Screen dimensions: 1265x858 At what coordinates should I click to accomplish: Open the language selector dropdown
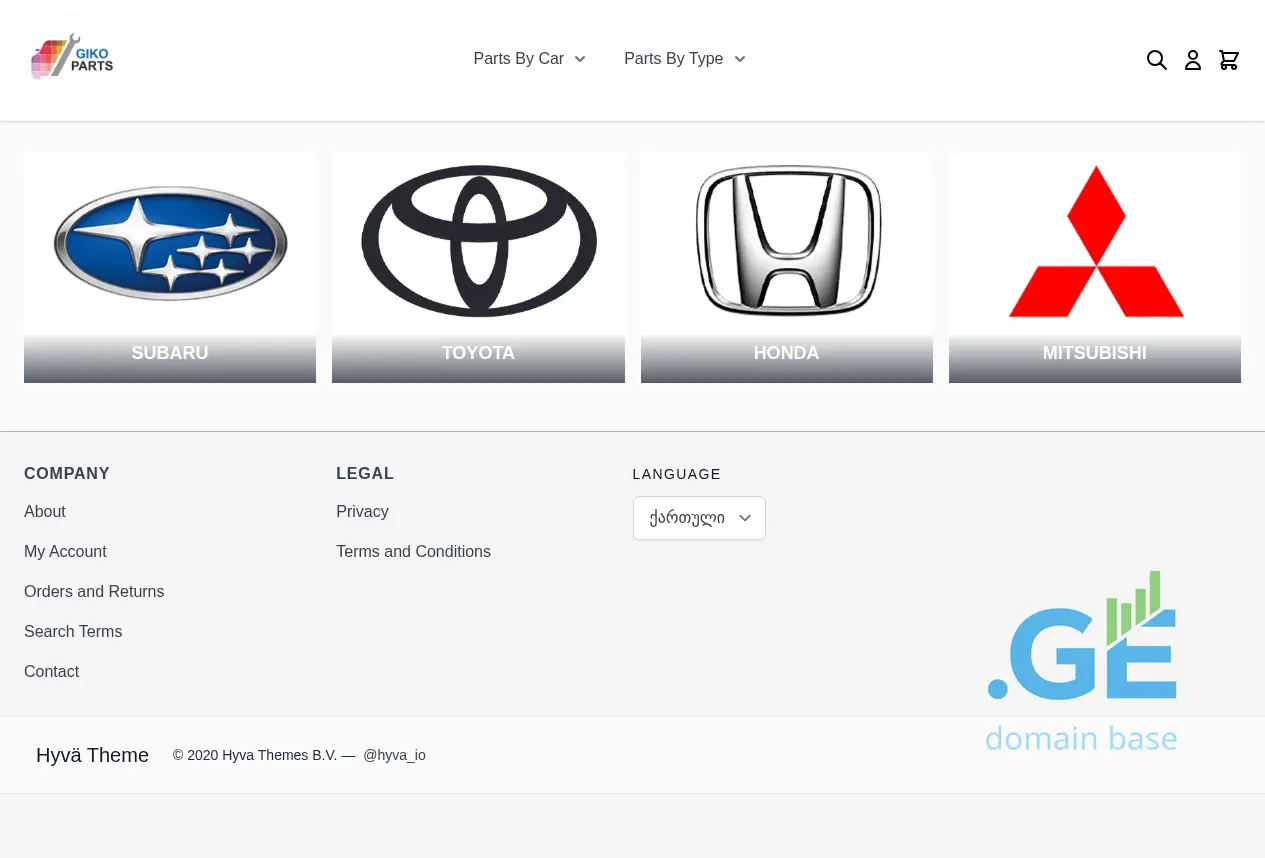(x=699, y=518)
